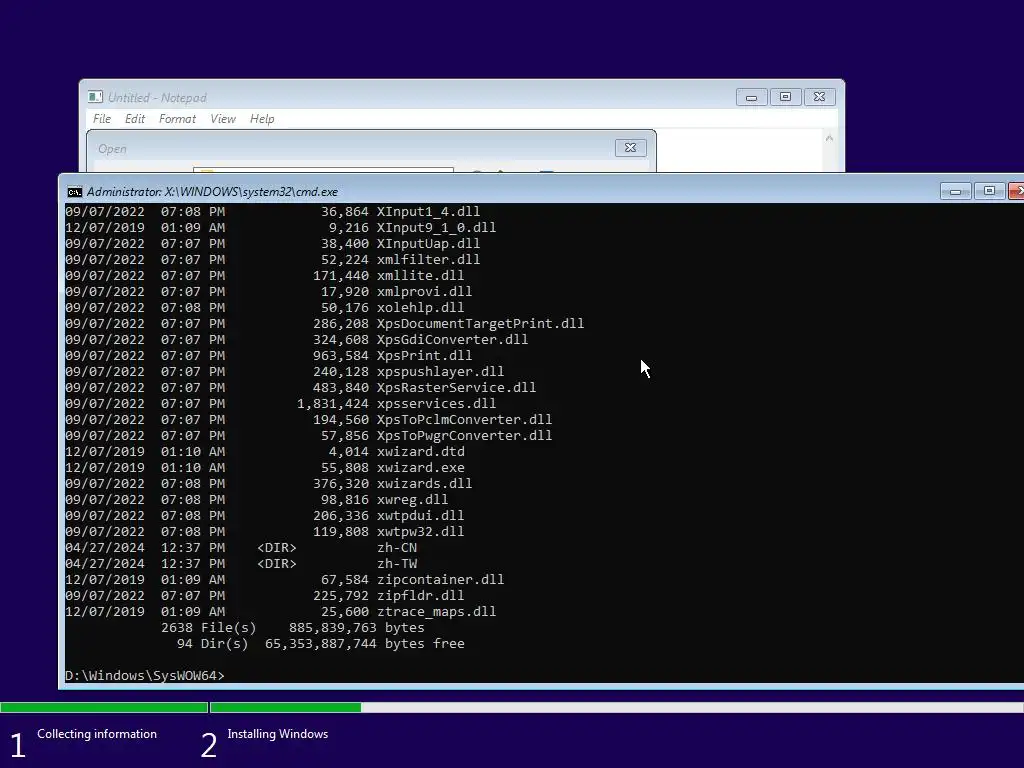Close the Open dialog

630,148
